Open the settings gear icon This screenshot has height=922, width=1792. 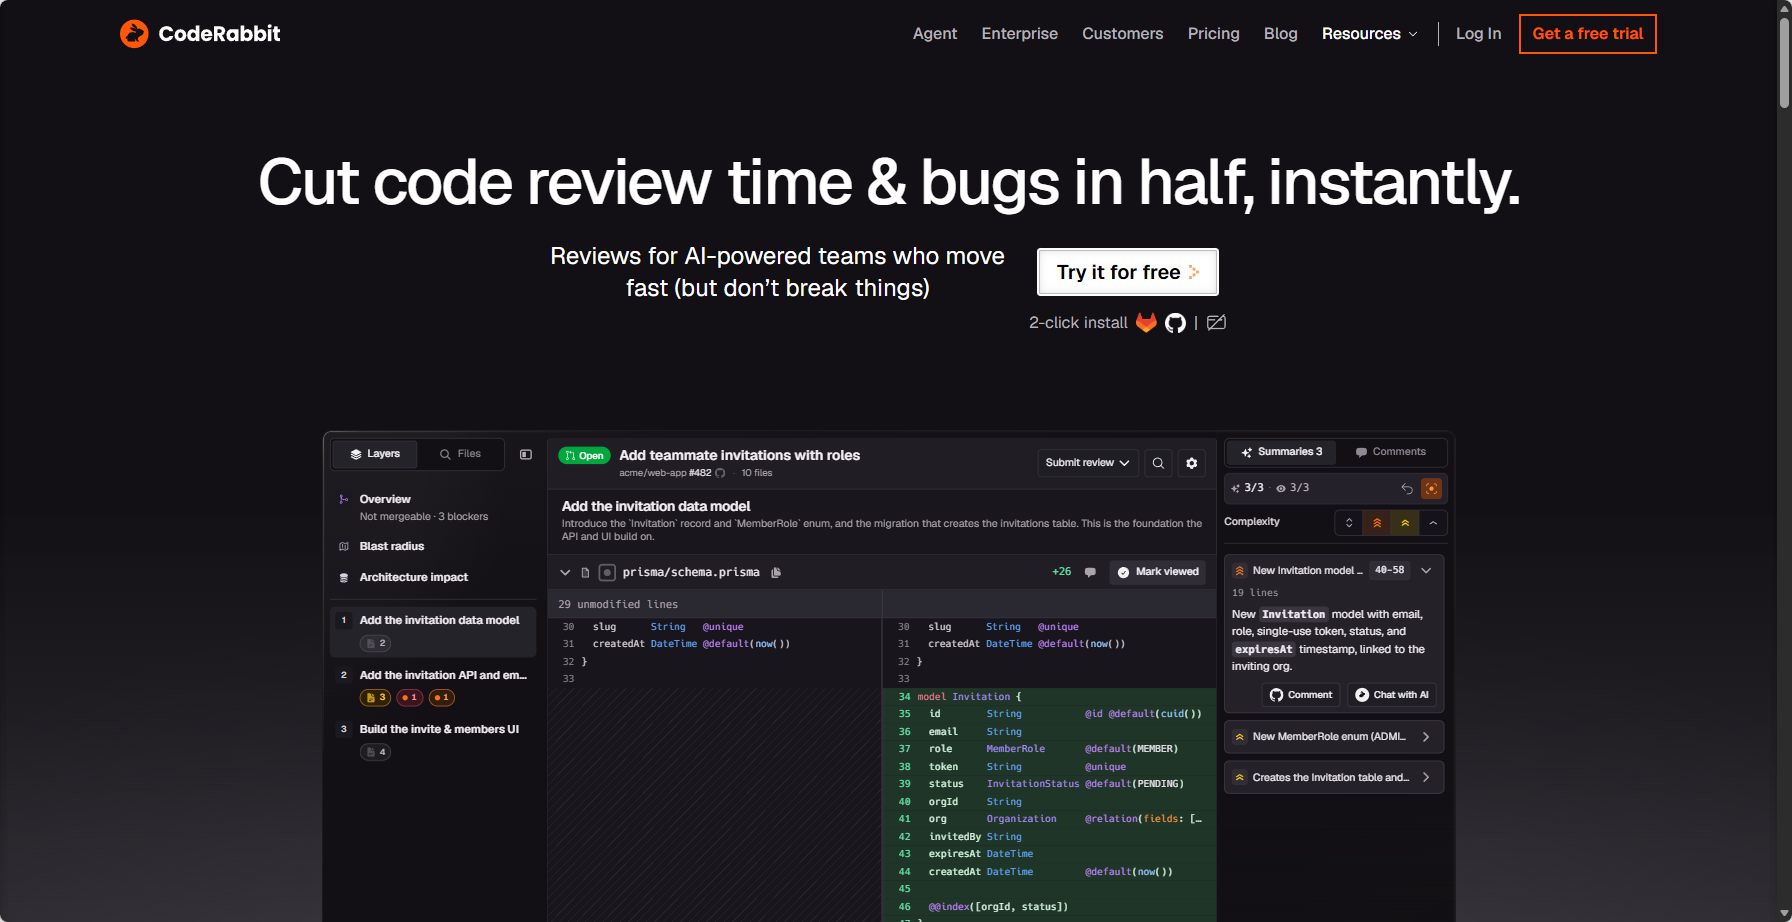(1191, 463)
